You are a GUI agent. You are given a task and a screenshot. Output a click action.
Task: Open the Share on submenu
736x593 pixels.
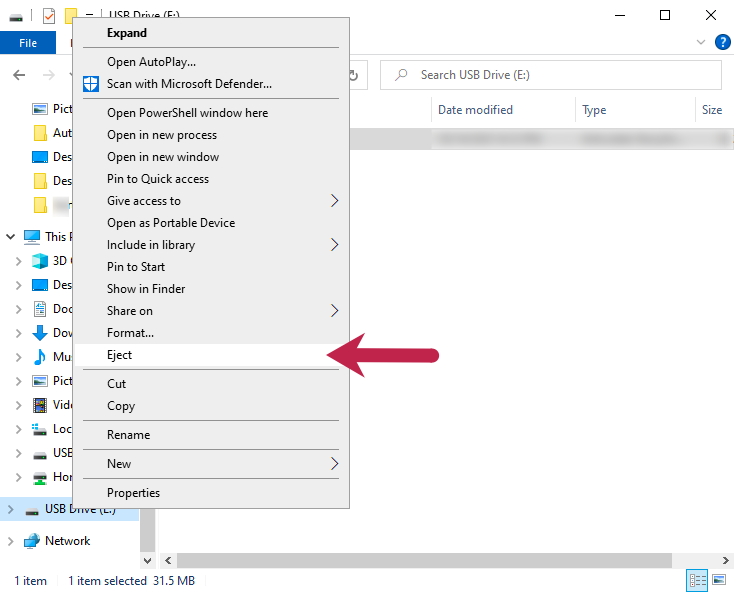[x=211, y=311]
